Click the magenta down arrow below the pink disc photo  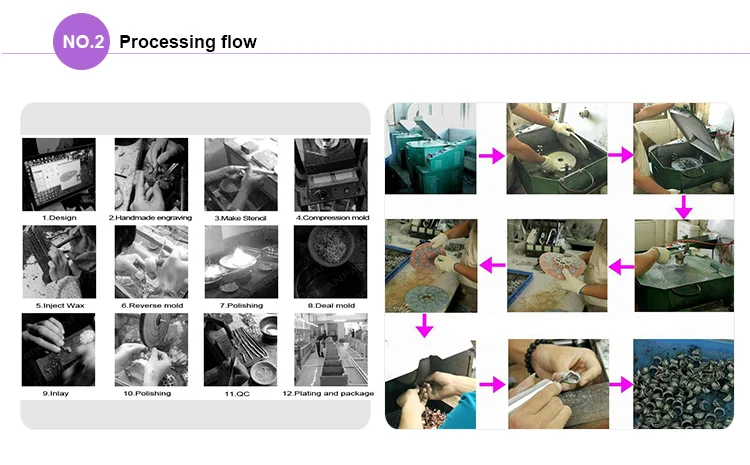click(x=424, y=326)
